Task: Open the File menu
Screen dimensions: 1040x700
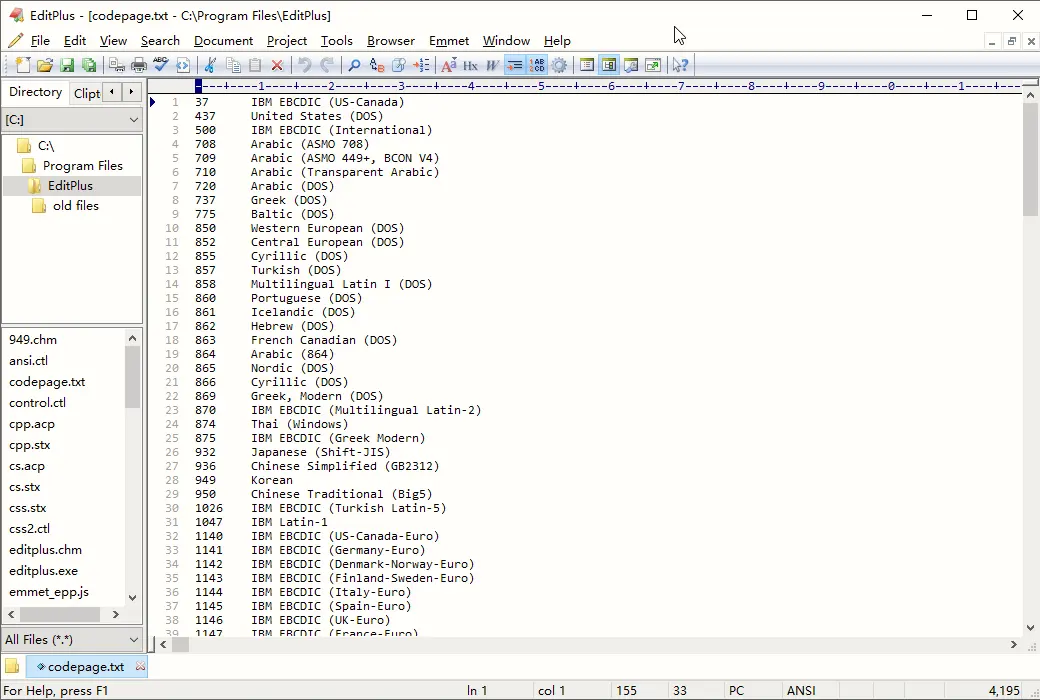Action: coord(40,40)
